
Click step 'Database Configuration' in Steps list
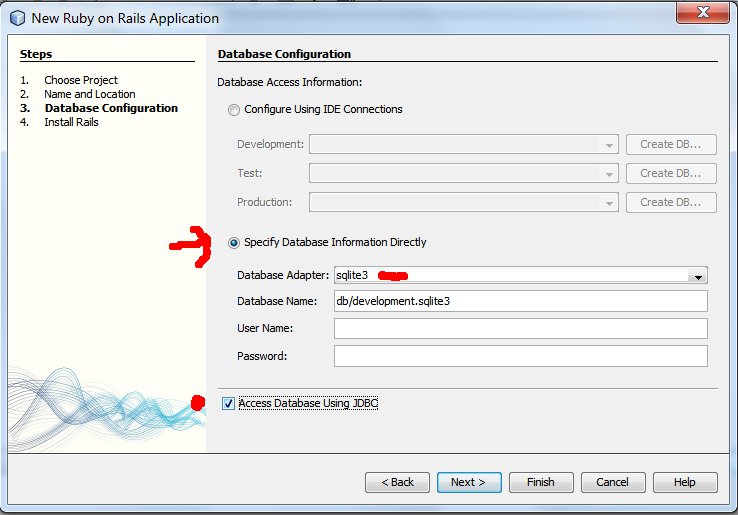111,108
